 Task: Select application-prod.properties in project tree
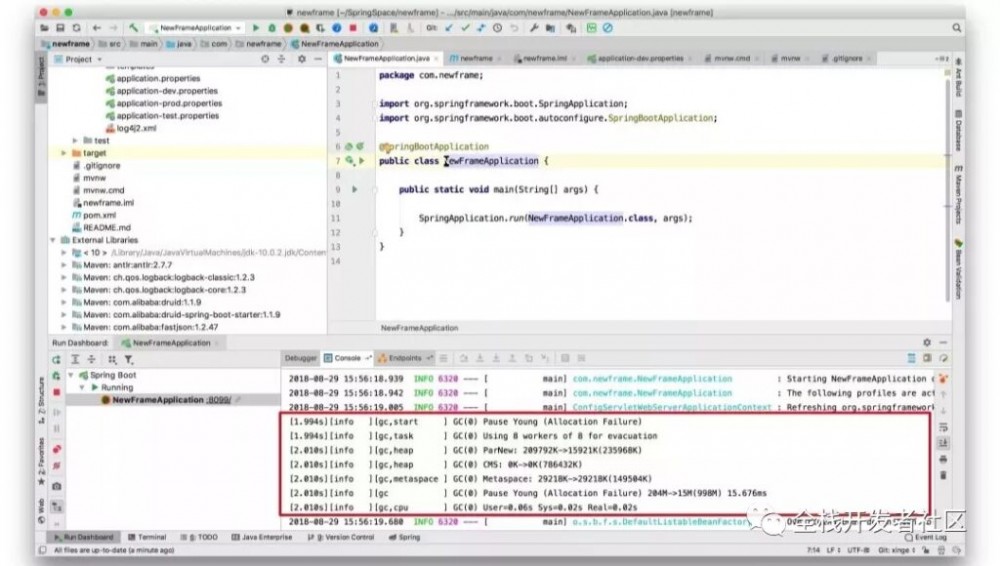click(x=169, y=103)
